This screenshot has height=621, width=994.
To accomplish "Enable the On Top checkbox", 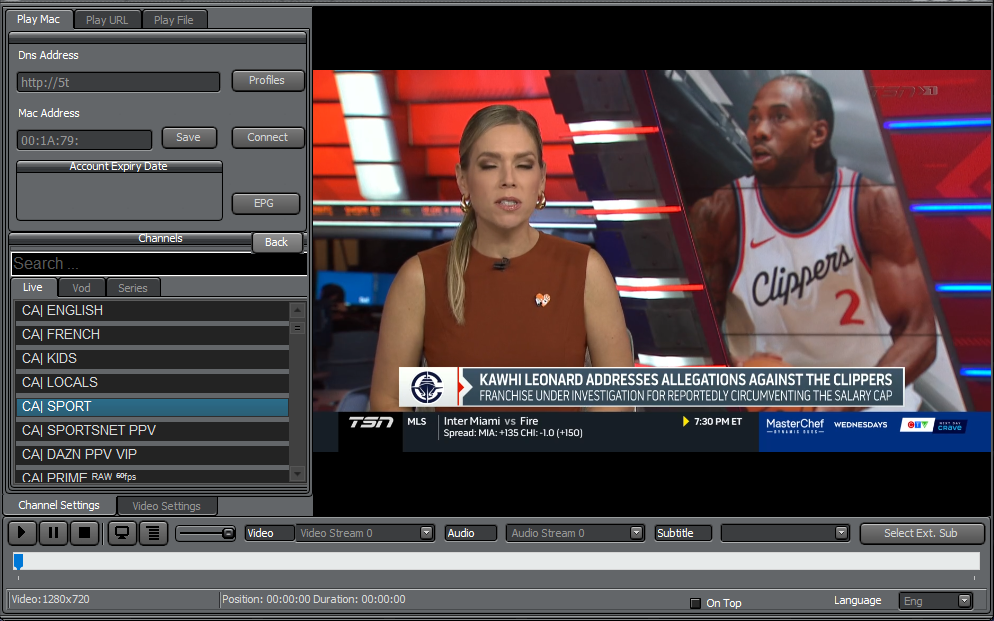I will click(695, 603).
